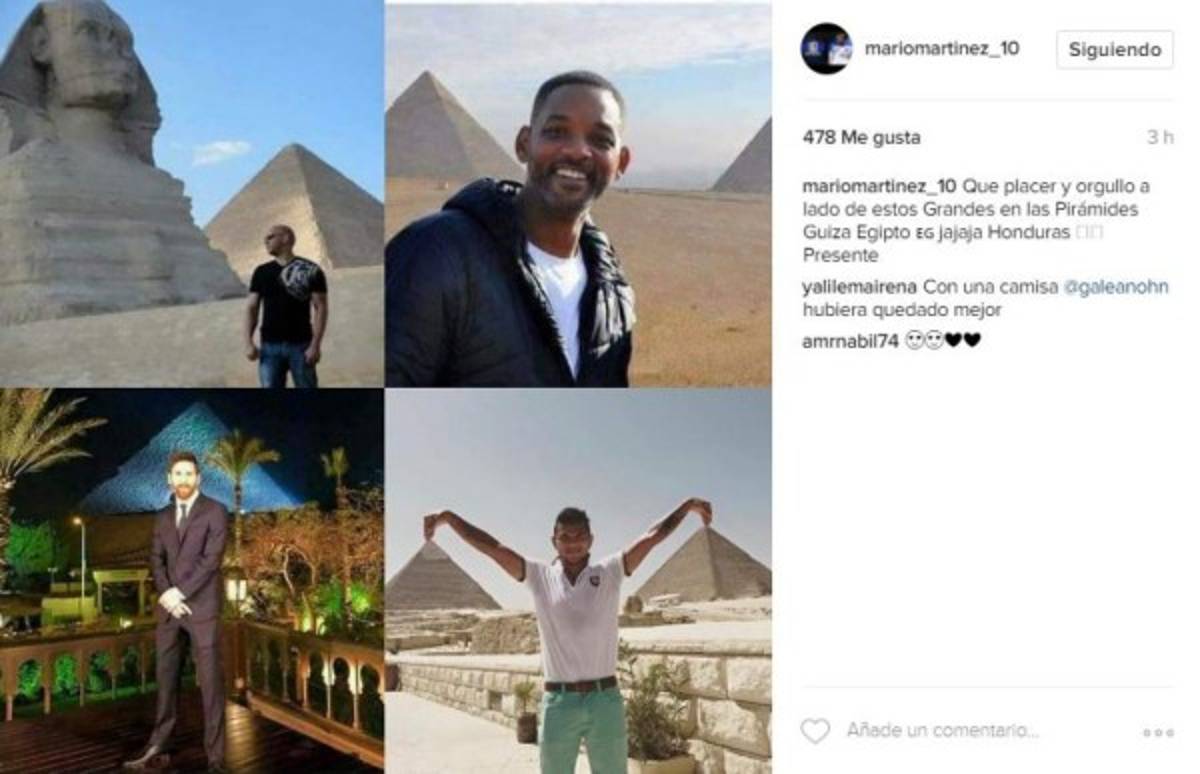
Task: Click the Sphinx photo in the collage
Action: pos(191,193)
